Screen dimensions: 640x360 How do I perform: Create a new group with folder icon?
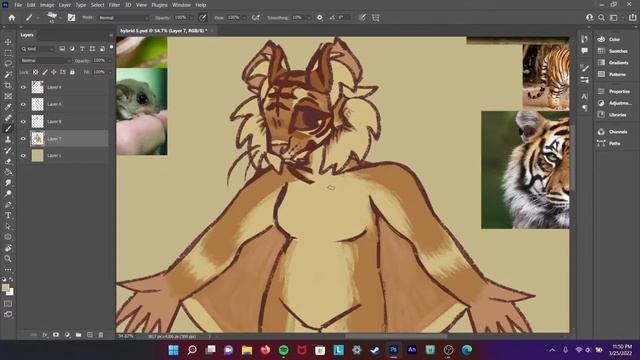click(x=78, y=335)
